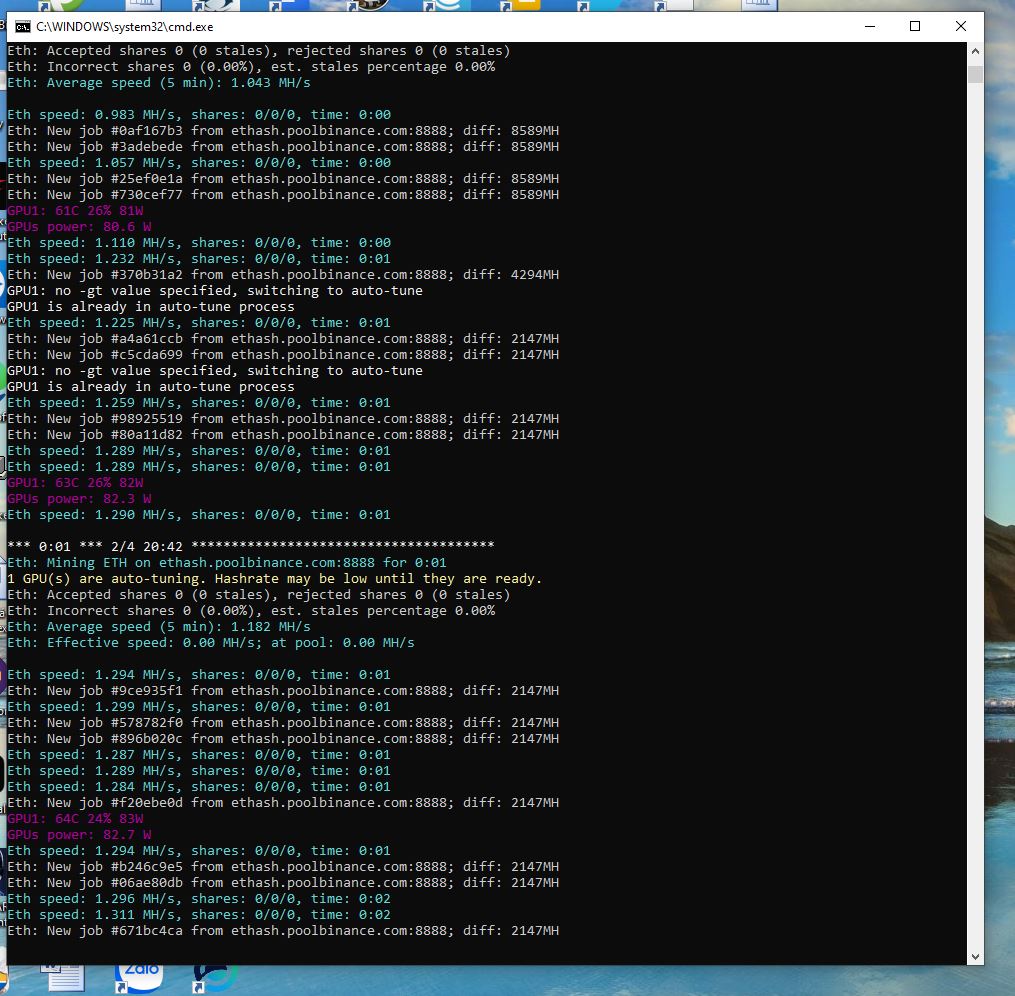The image size is (1015, 996).
Task: Click the scrollbar thumb near the top
Action: click(975, 74)
